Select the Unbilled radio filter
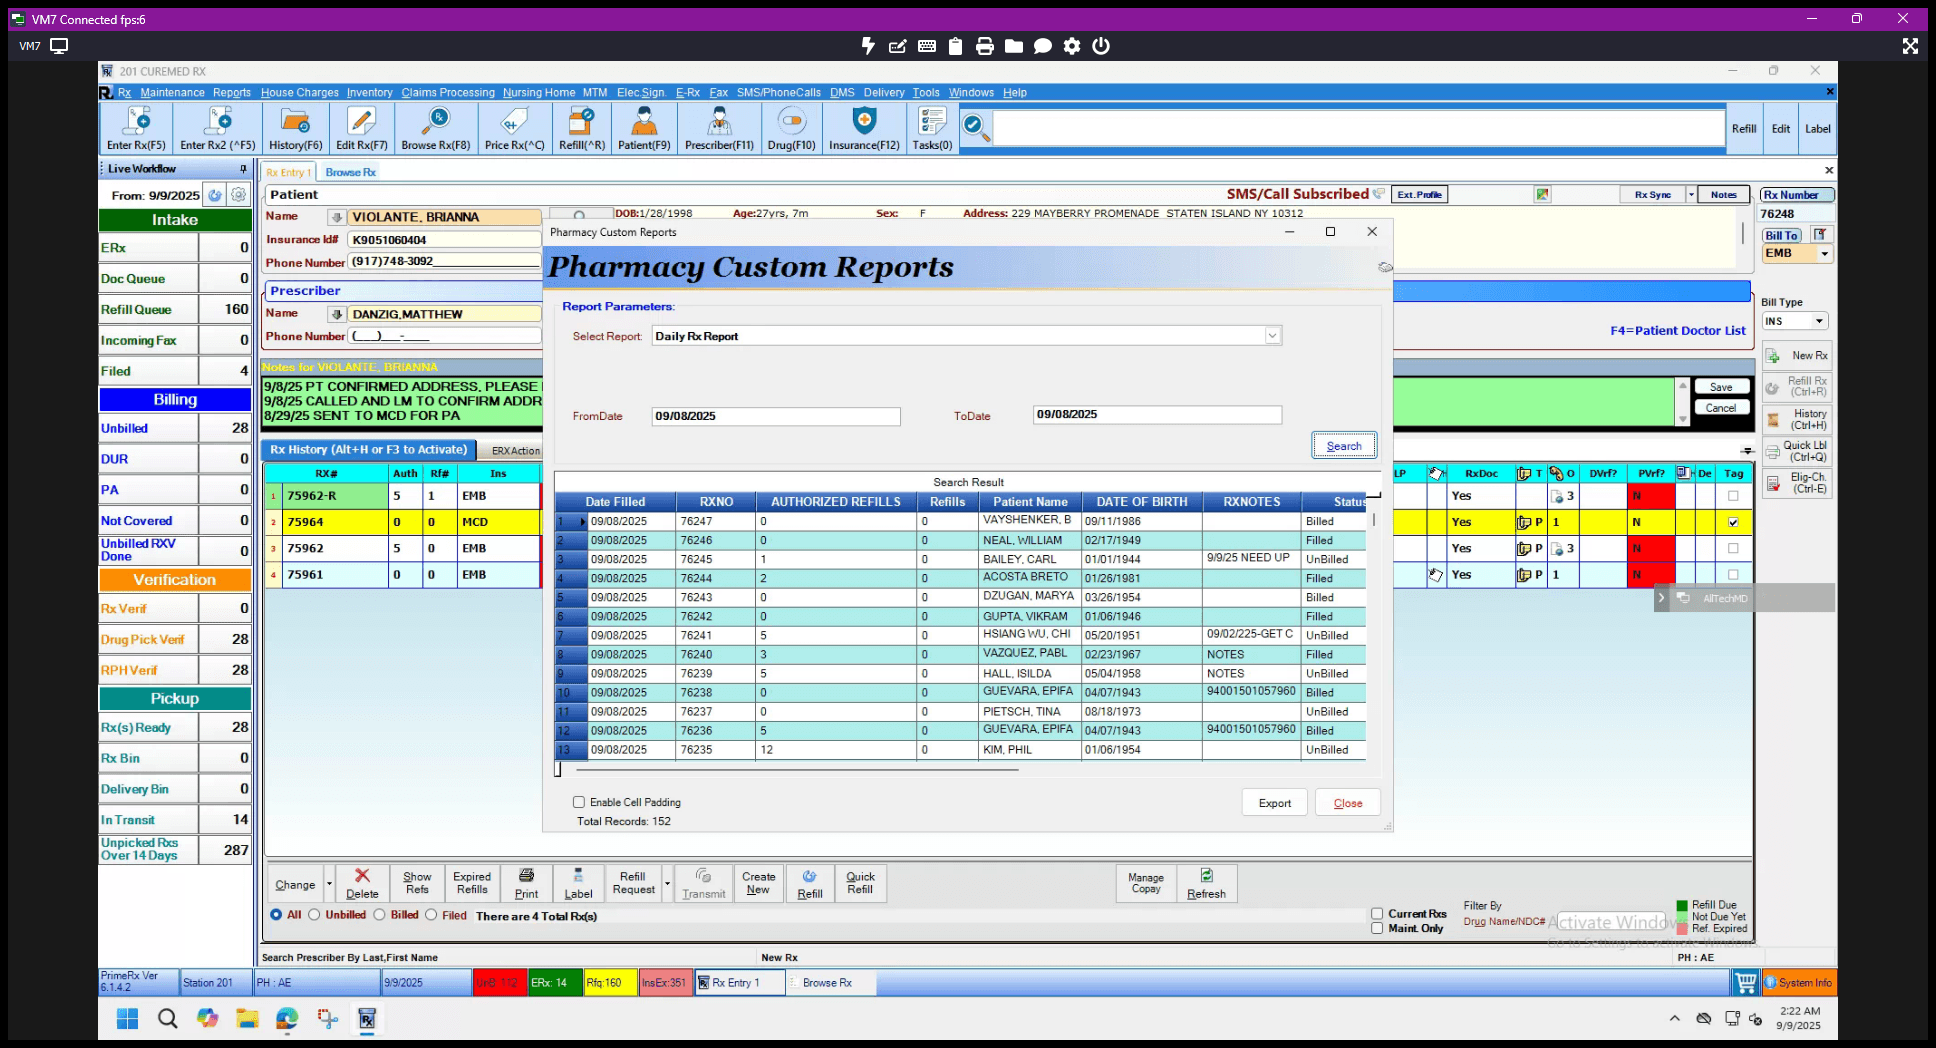 tap(314, 915)
